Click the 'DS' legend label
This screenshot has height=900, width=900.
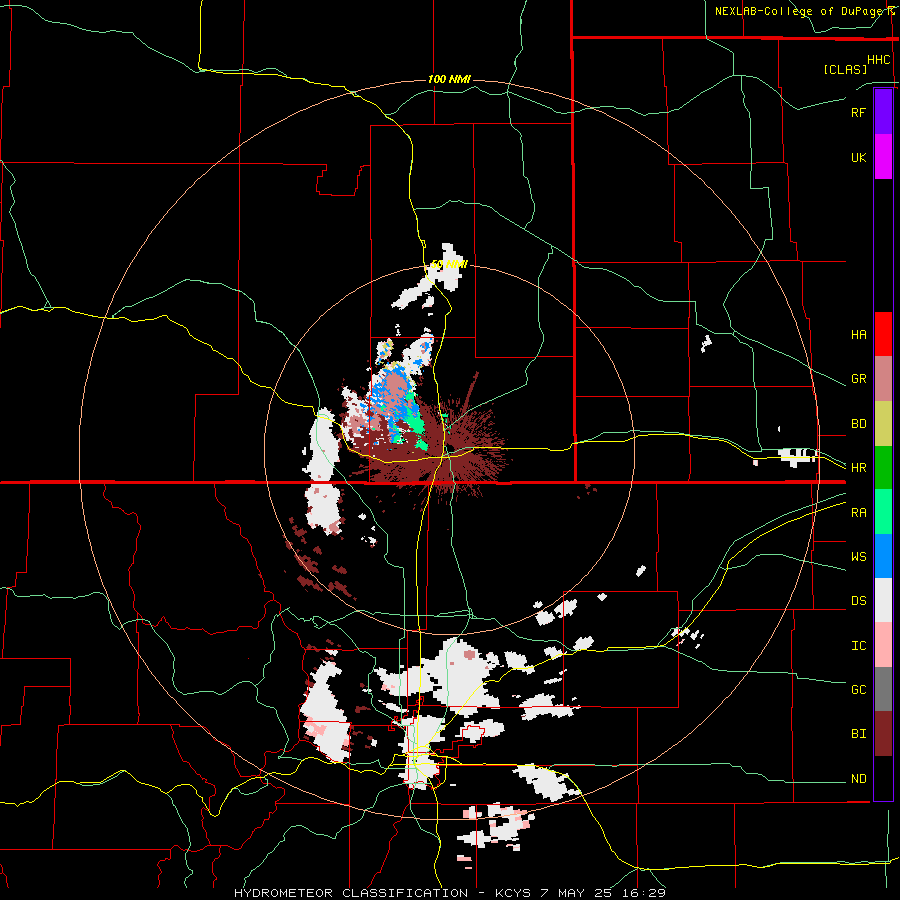858,601
